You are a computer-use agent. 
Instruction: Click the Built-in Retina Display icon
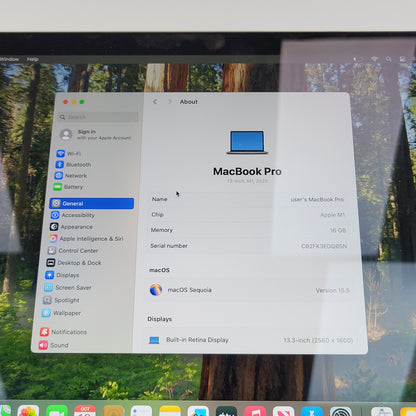(154, 340)
